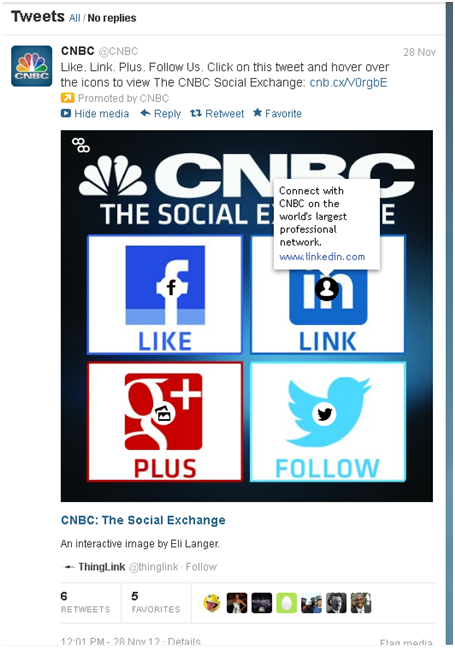The width and height of the screenshot is (455, 648).
Task: Click the LinkedIn person hotspot icon
Action: point(326,288)
